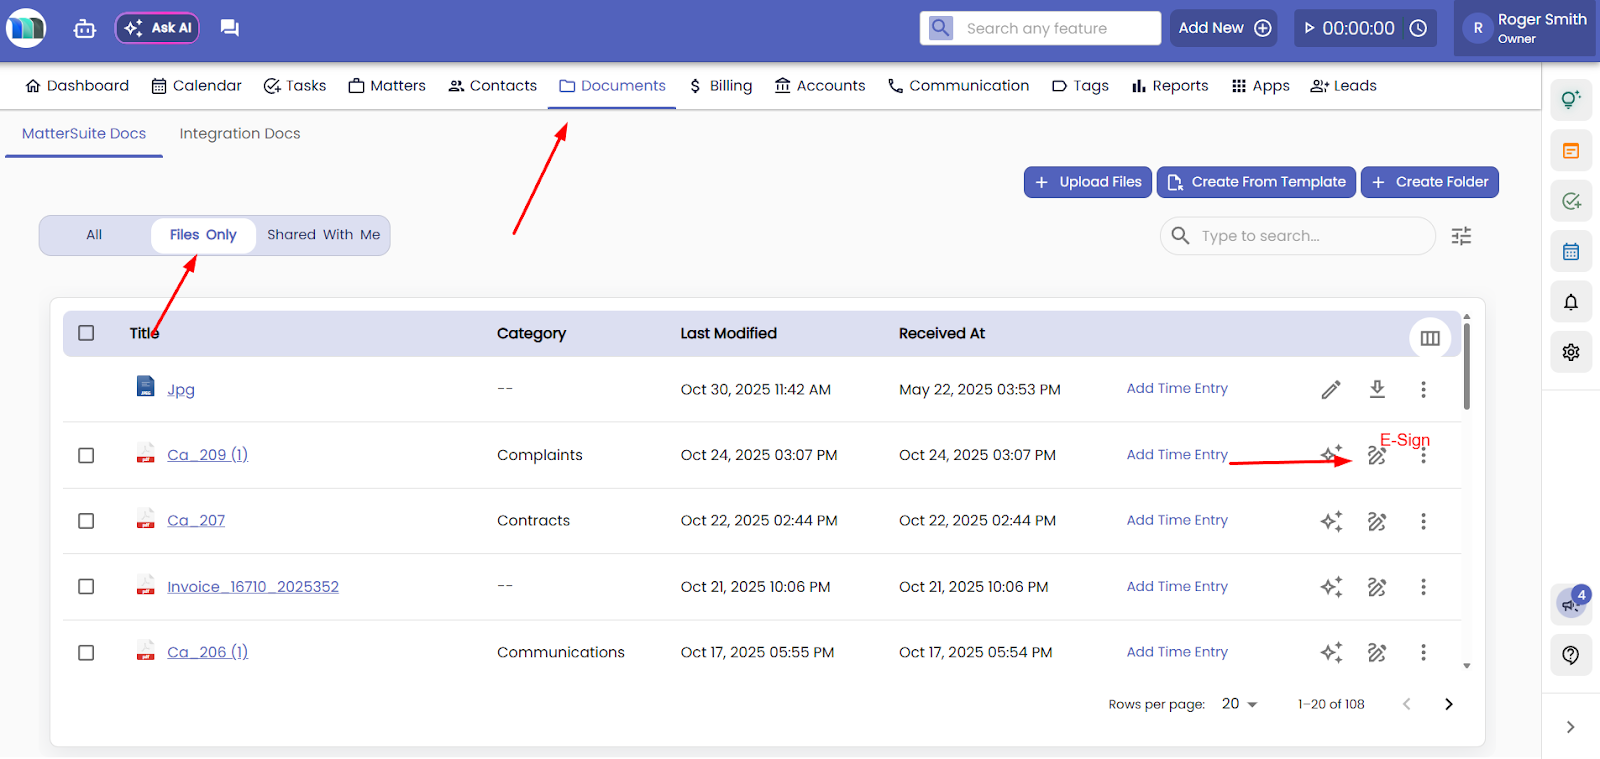Check the Ca_209 (1) row checkbox
Screen dimensions: 1600x759
pos(86,455)
